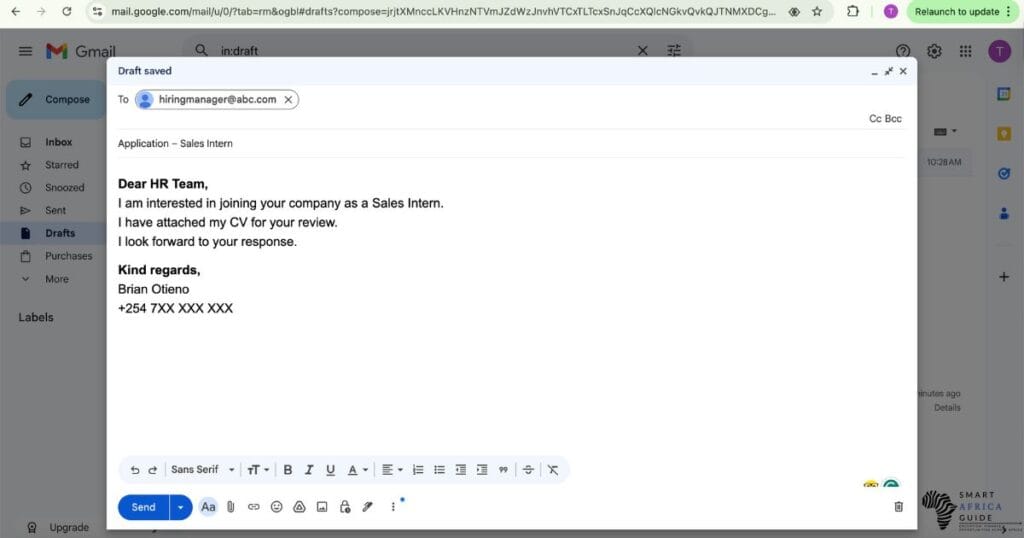Open Google account avatar
Image resolution: width=1024 pixels, height=538 pixels.
point(999,51)
